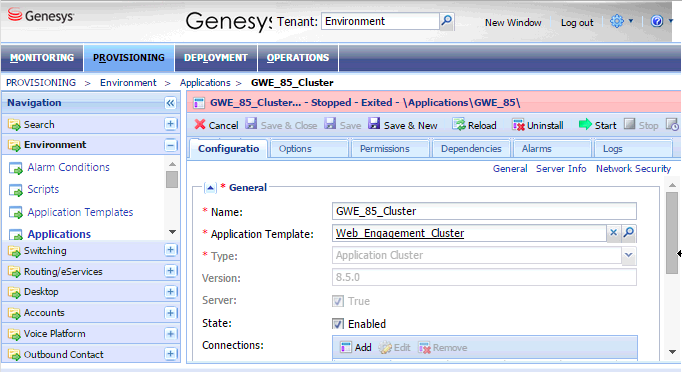Click the Uninstall application icon
Viewport: 682px width, 372px height.
coord(518,125)
